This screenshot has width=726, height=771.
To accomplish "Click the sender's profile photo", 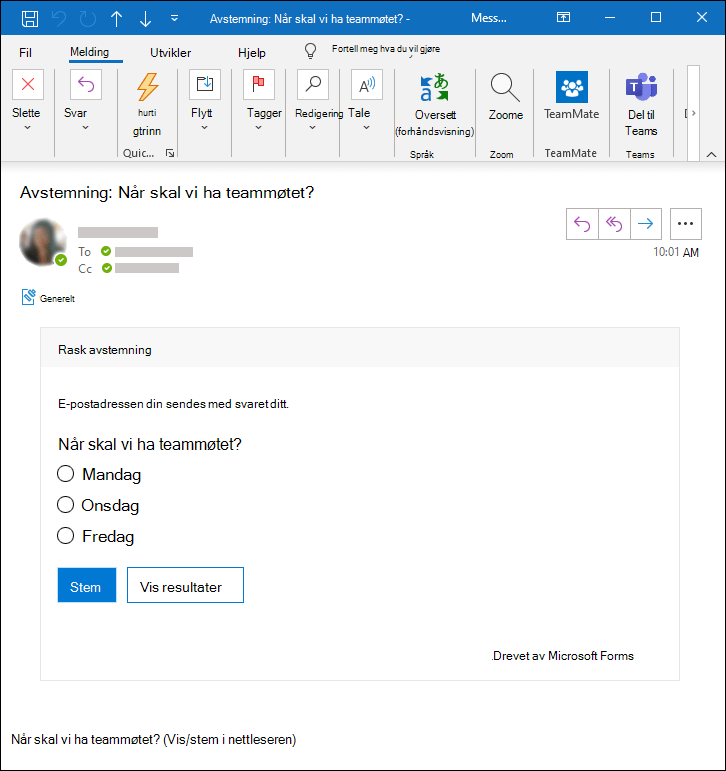I will [43, 242].
